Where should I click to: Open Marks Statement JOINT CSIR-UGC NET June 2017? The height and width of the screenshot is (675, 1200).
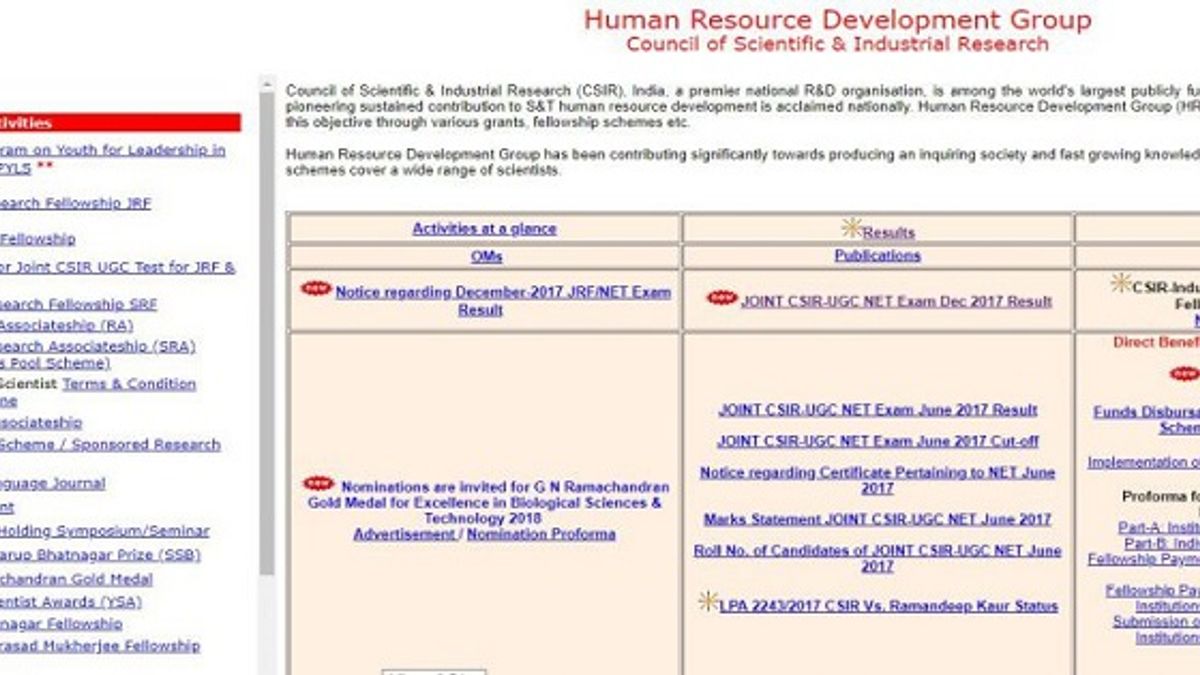coord(878,520)
